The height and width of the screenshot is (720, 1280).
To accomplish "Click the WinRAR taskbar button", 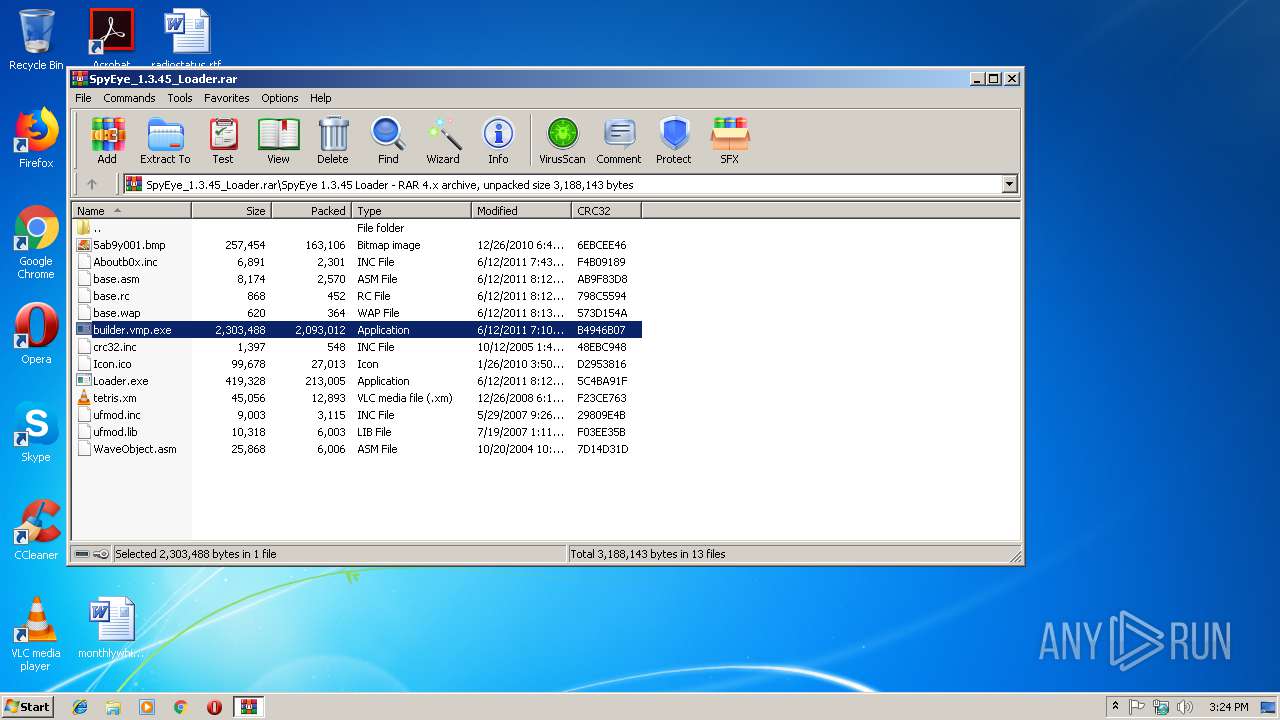I will point(248,707).
